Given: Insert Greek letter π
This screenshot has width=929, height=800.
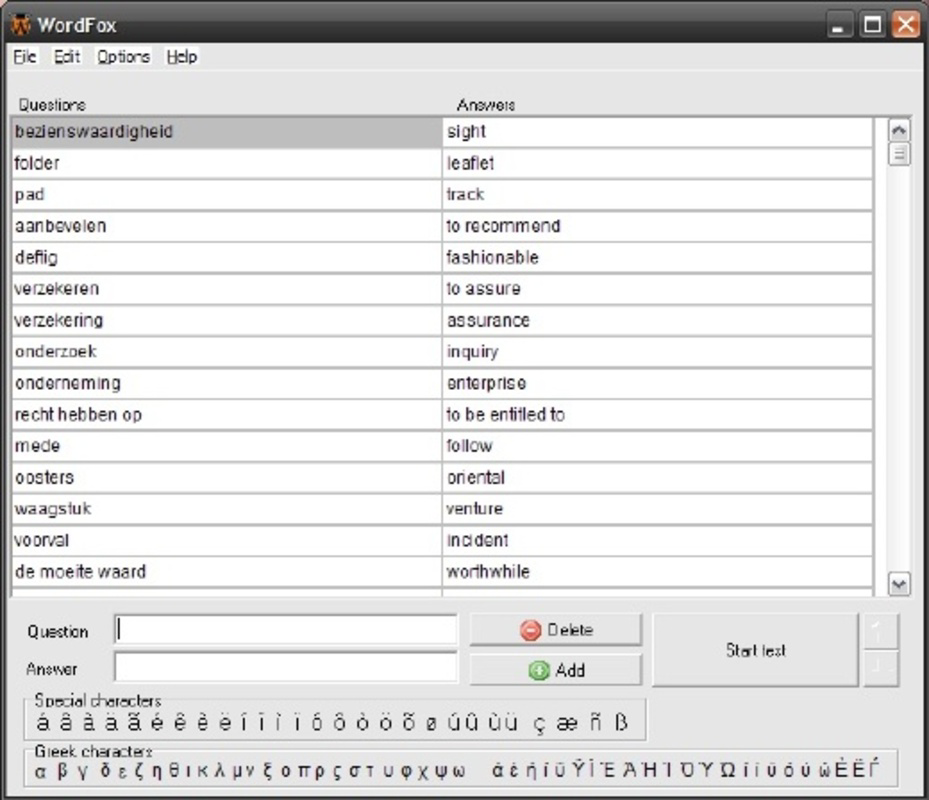Looking at the screenshot, I should 303,771.
